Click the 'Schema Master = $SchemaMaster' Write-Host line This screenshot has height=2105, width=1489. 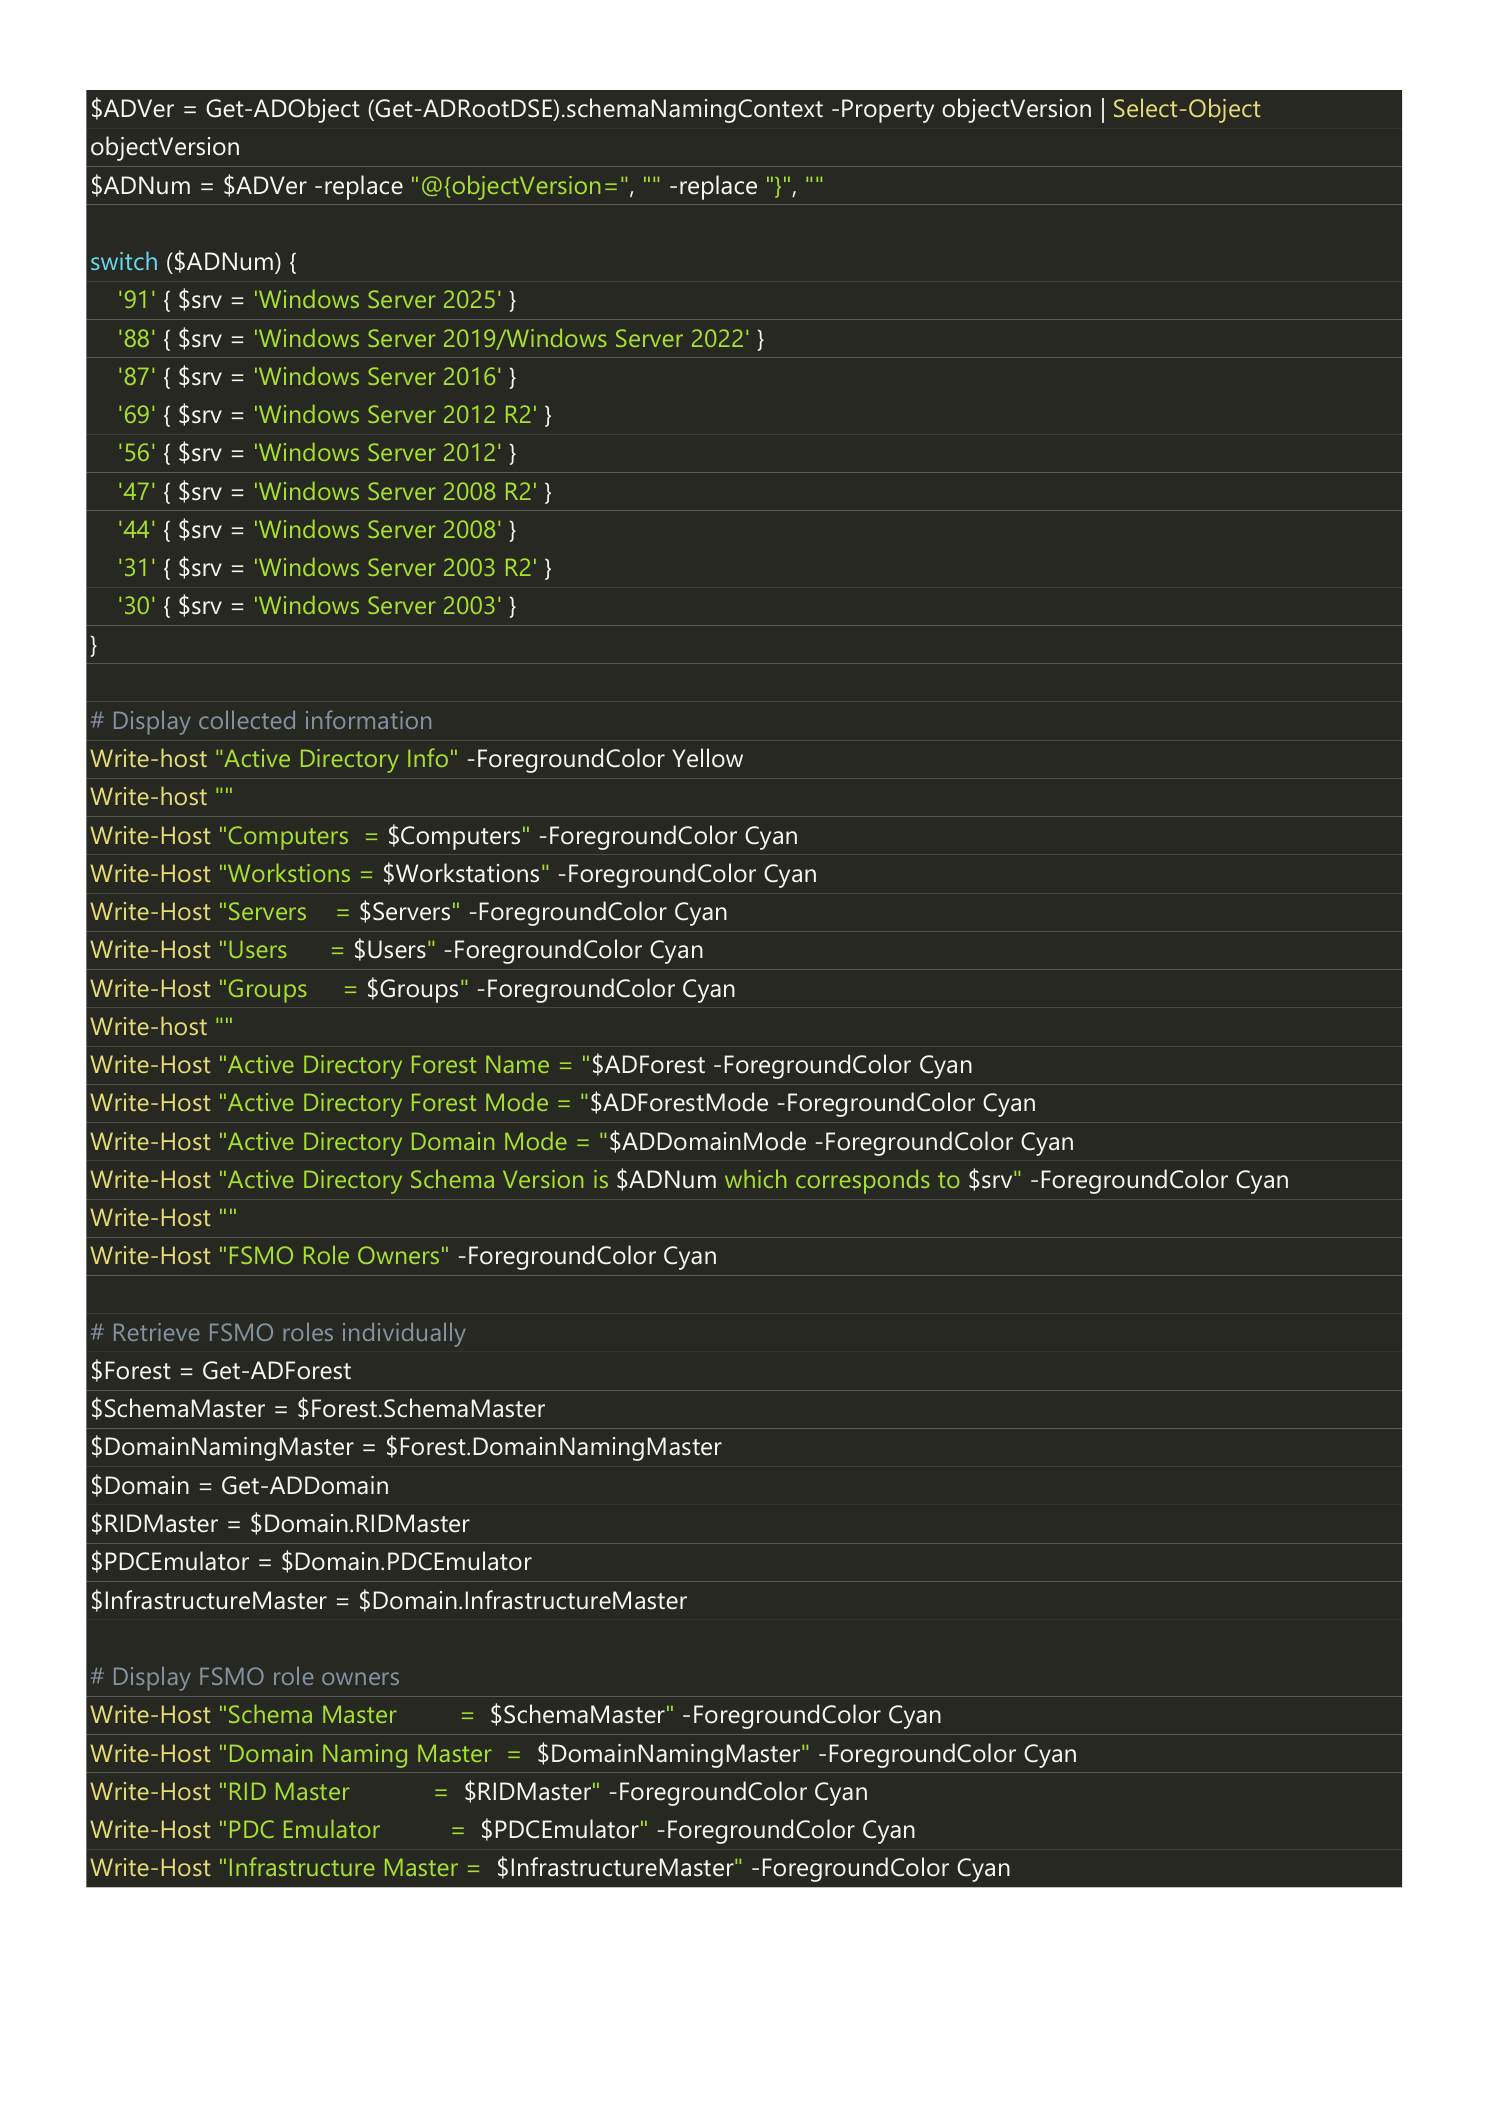pyautogui.click(x=516, y=1715)
